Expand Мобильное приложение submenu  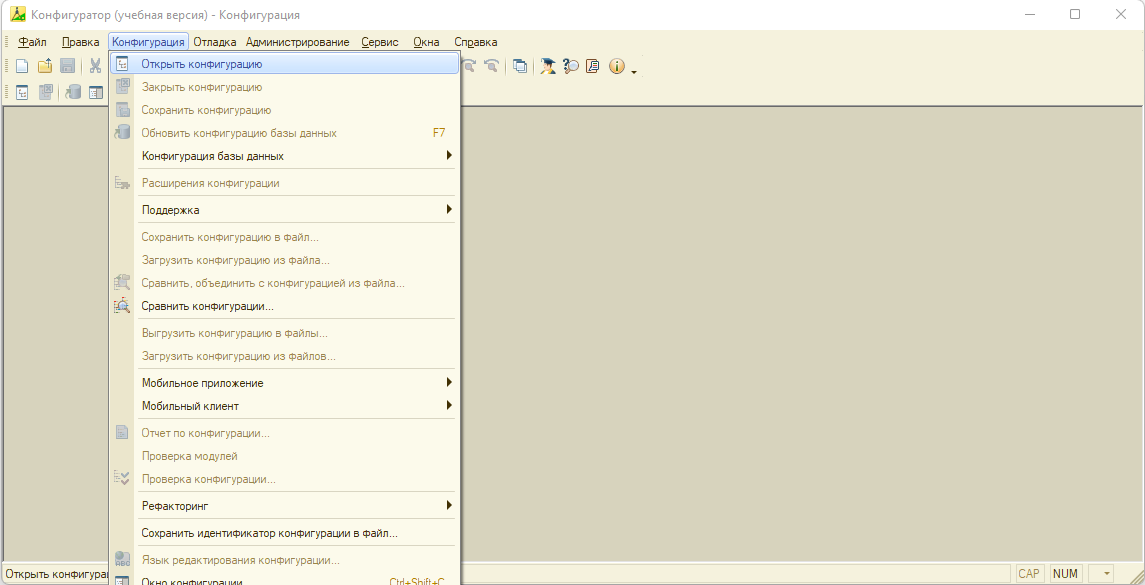284,383
